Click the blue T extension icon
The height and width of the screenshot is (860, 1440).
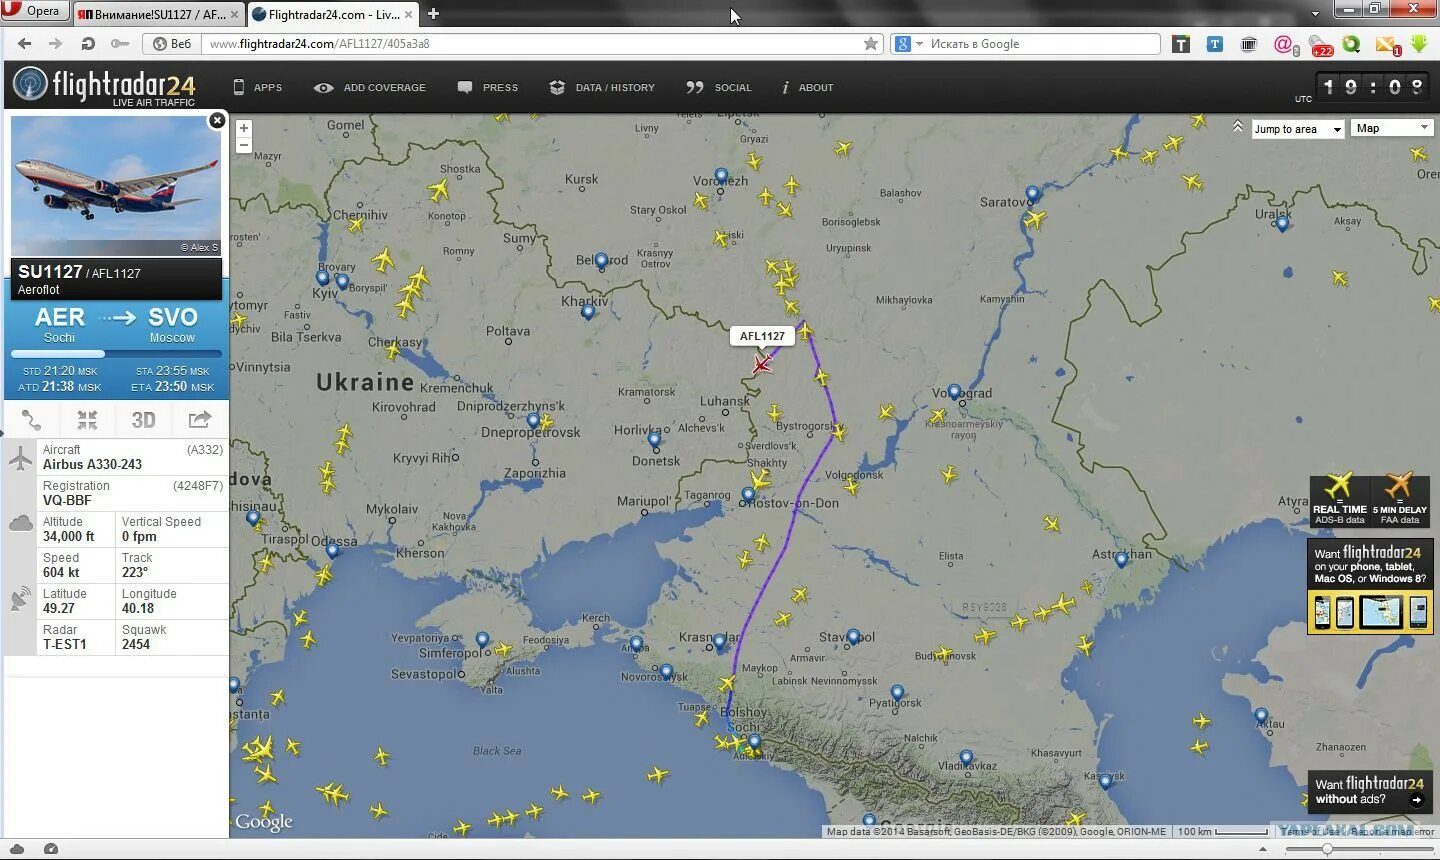1215,44
